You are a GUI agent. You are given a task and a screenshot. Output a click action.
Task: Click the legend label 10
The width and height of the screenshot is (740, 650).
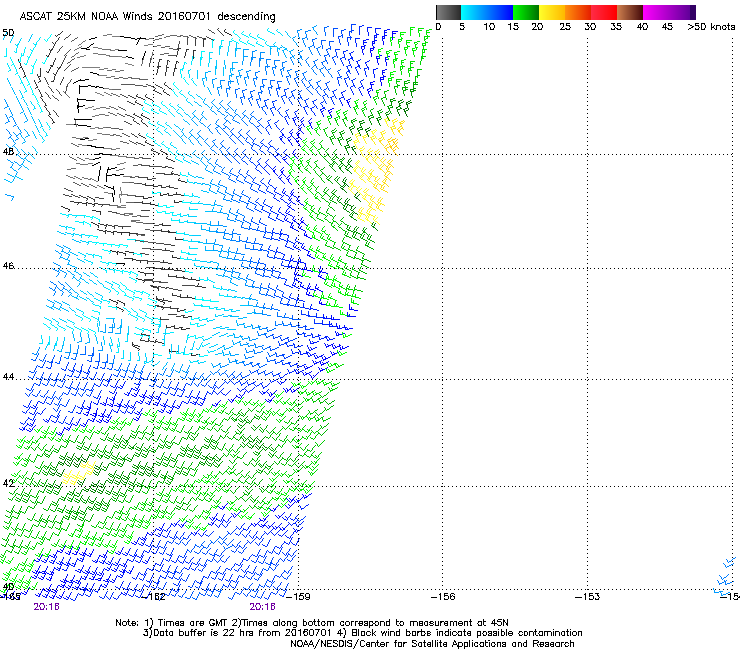(x=489, y=27)
